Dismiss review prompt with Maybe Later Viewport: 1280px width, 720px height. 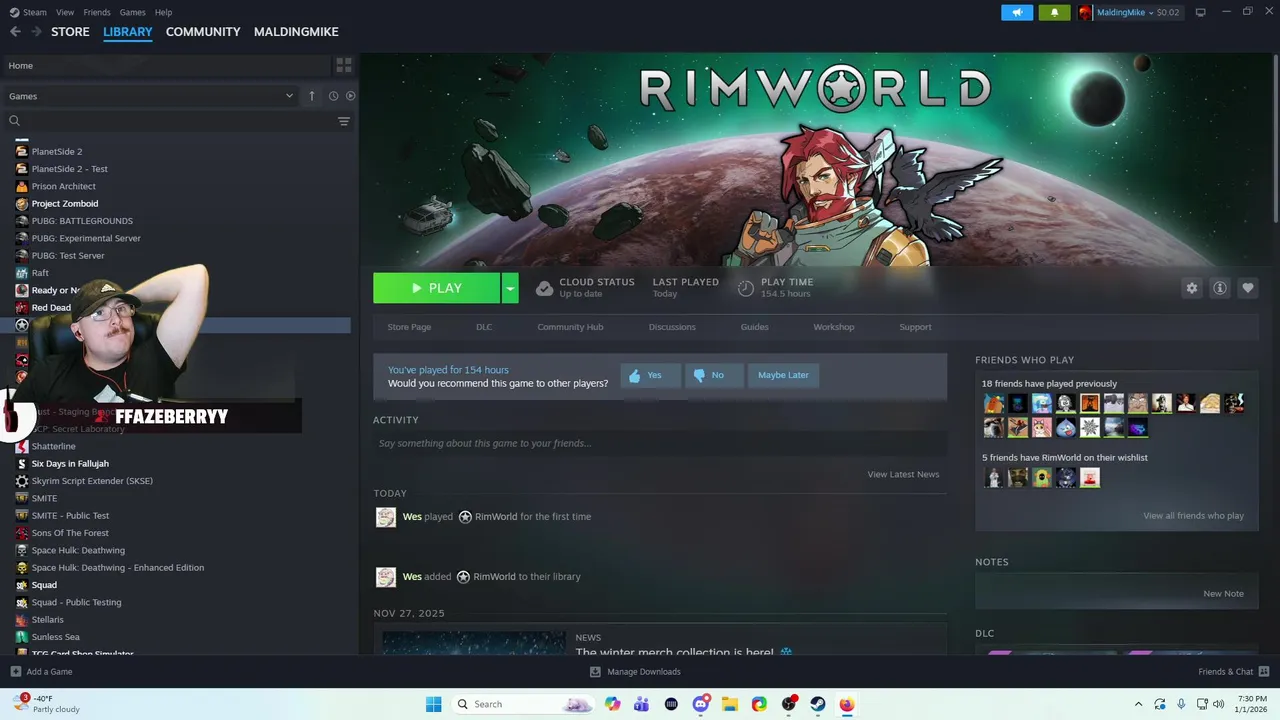point(783,375)
